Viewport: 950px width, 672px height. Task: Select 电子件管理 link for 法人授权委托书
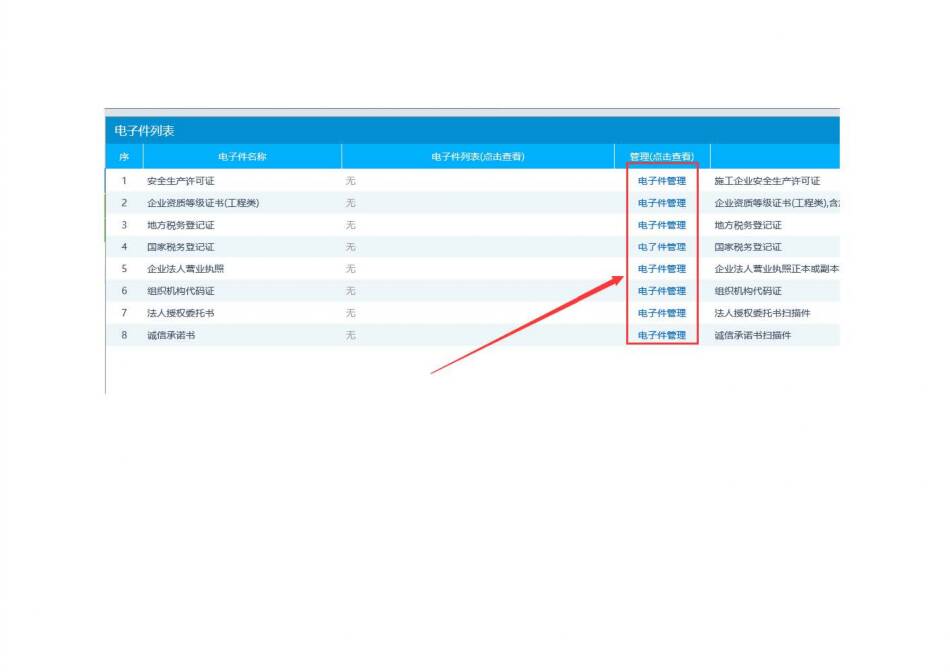[662, 313]
